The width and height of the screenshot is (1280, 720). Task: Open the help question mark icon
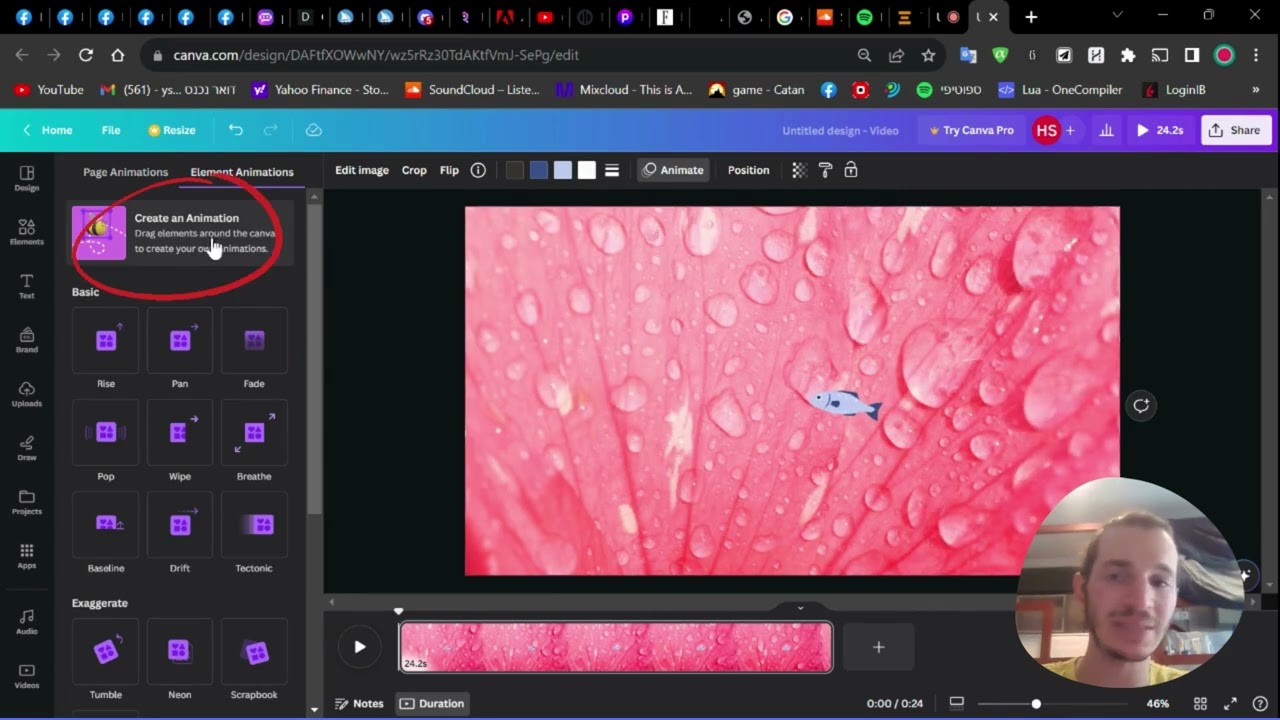click(1261, 704)
